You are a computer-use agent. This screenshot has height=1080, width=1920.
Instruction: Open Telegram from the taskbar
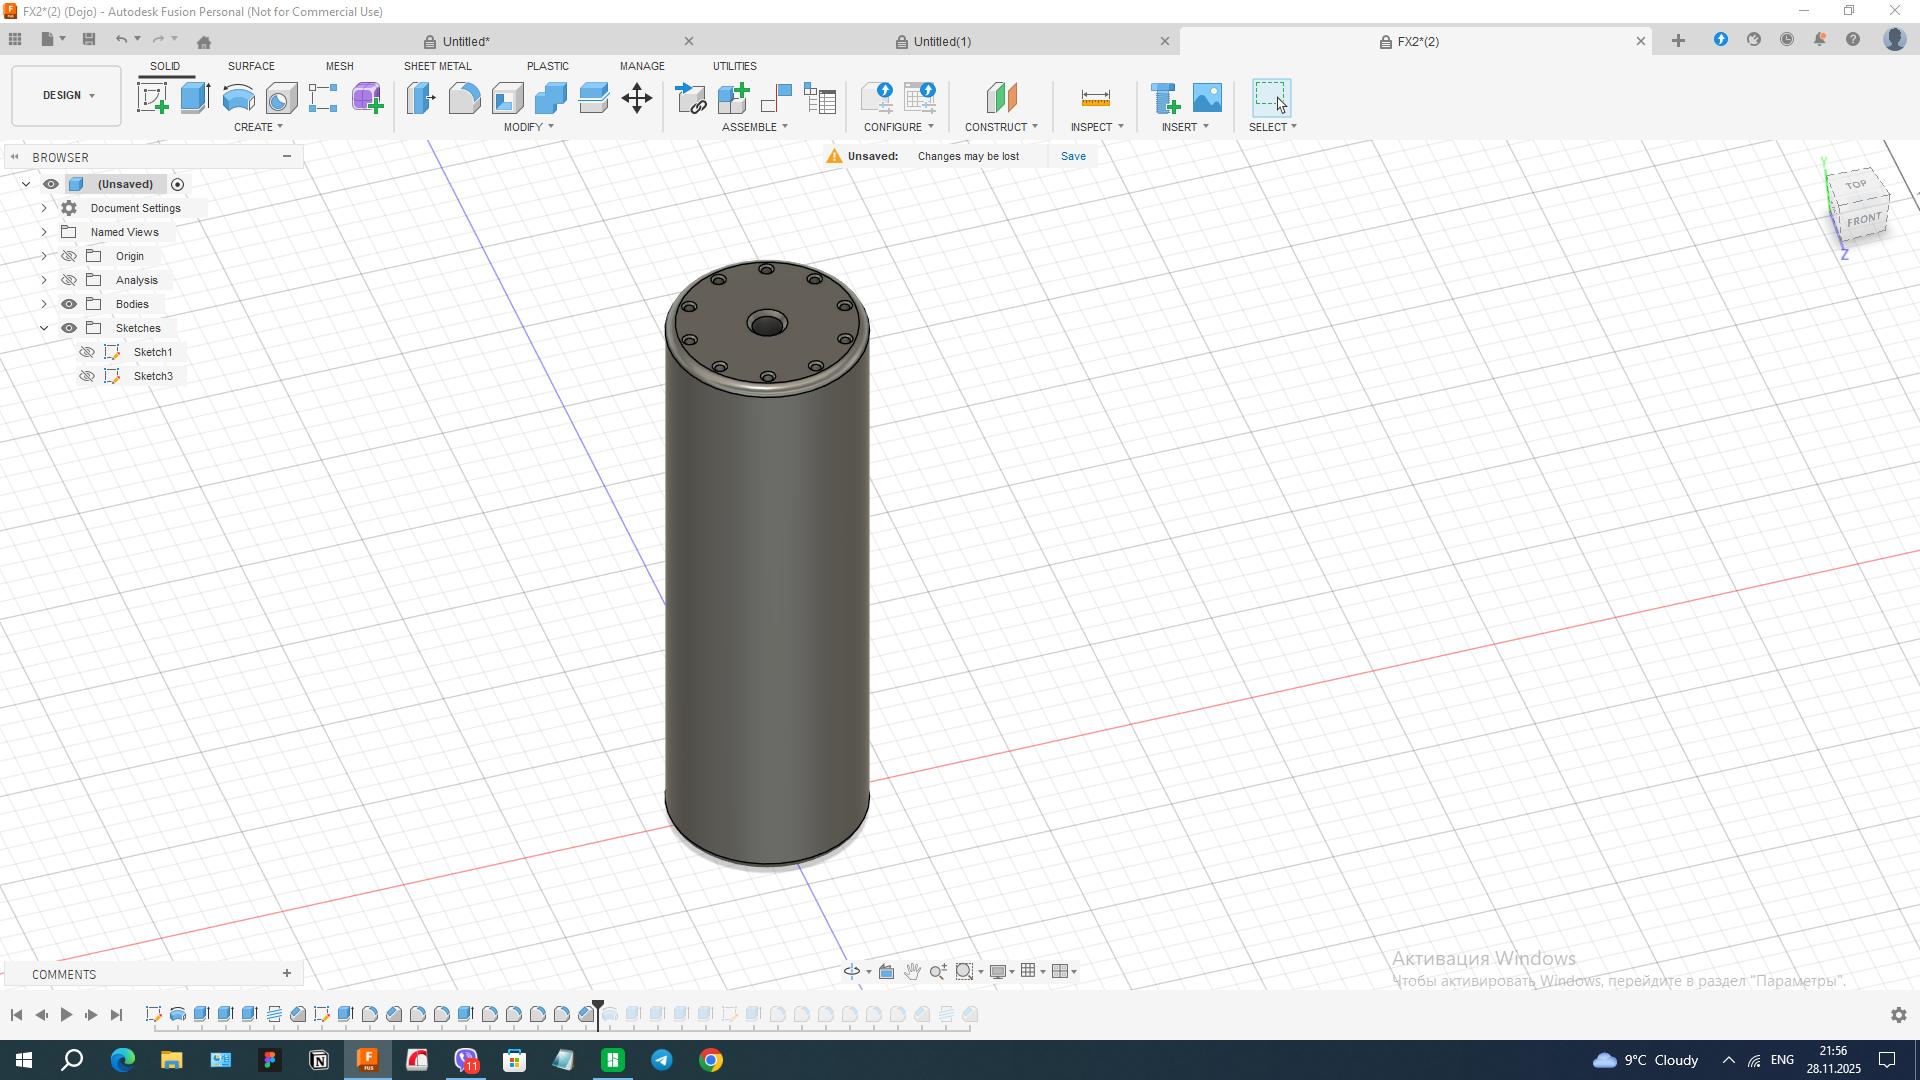click(662, 1060)
